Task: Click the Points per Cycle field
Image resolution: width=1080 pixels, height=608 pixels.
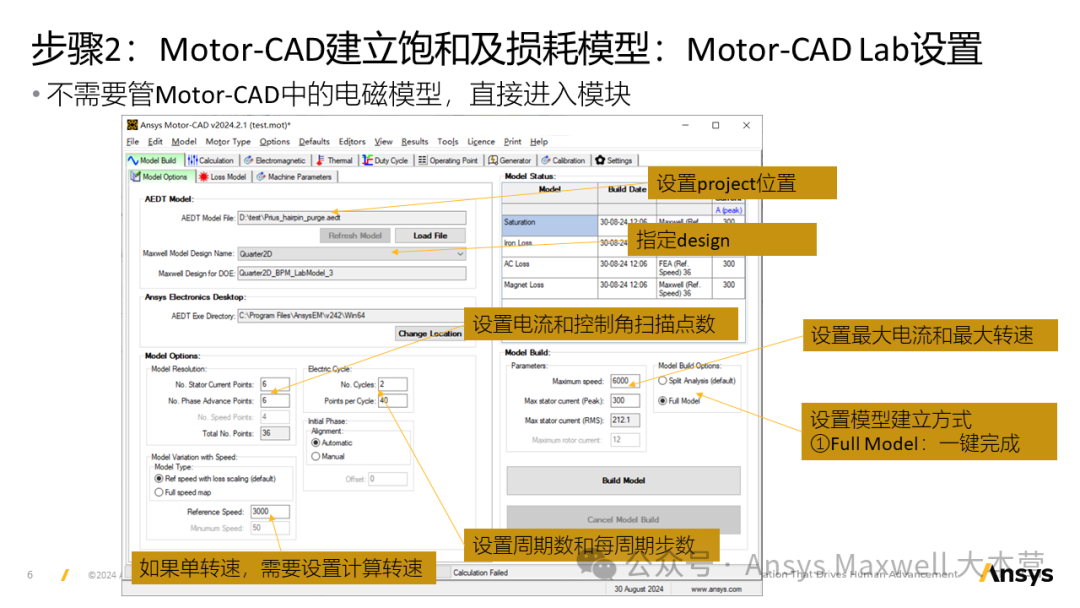Action: pyautogui.click(x=392, y=401)
